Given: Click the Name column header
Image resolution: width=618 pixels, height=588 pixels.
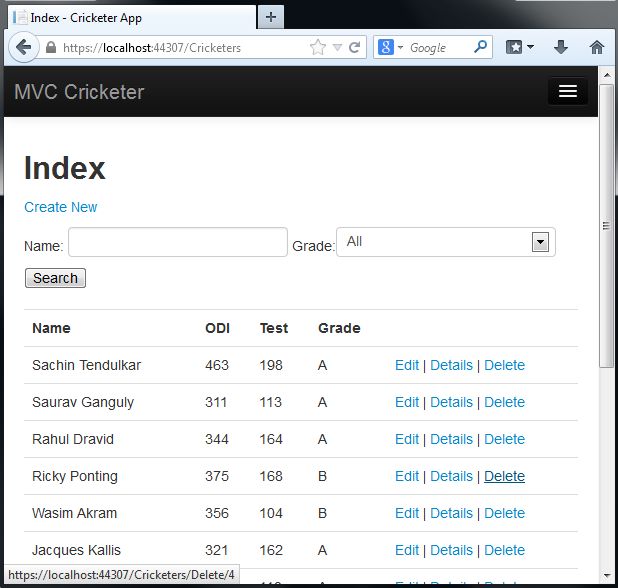Looking at the screenshot, I should click(x=51, y=328).
